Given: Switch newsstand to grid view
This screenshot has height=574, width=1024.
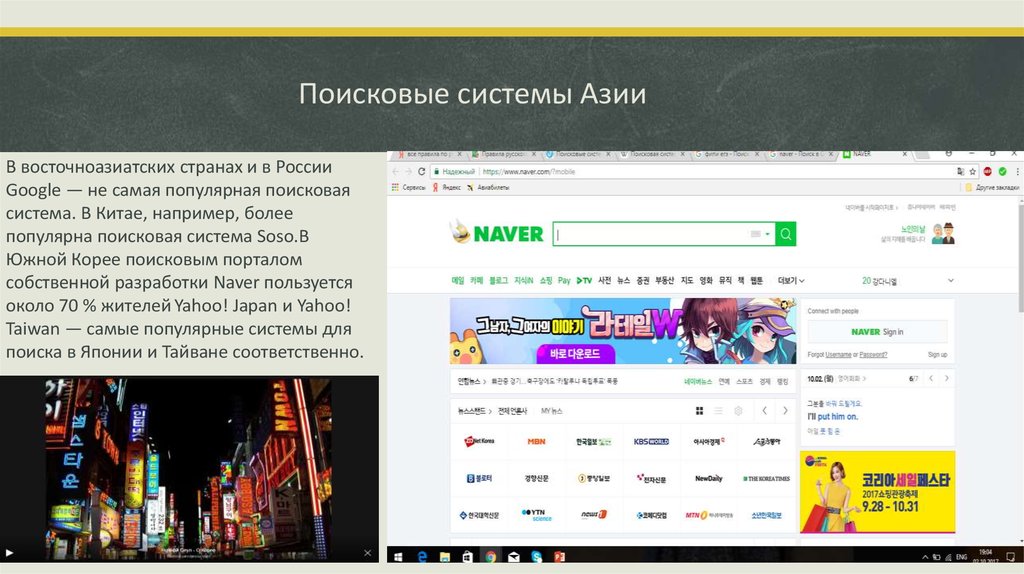Looking at the screenshot, I should point(698,411).
